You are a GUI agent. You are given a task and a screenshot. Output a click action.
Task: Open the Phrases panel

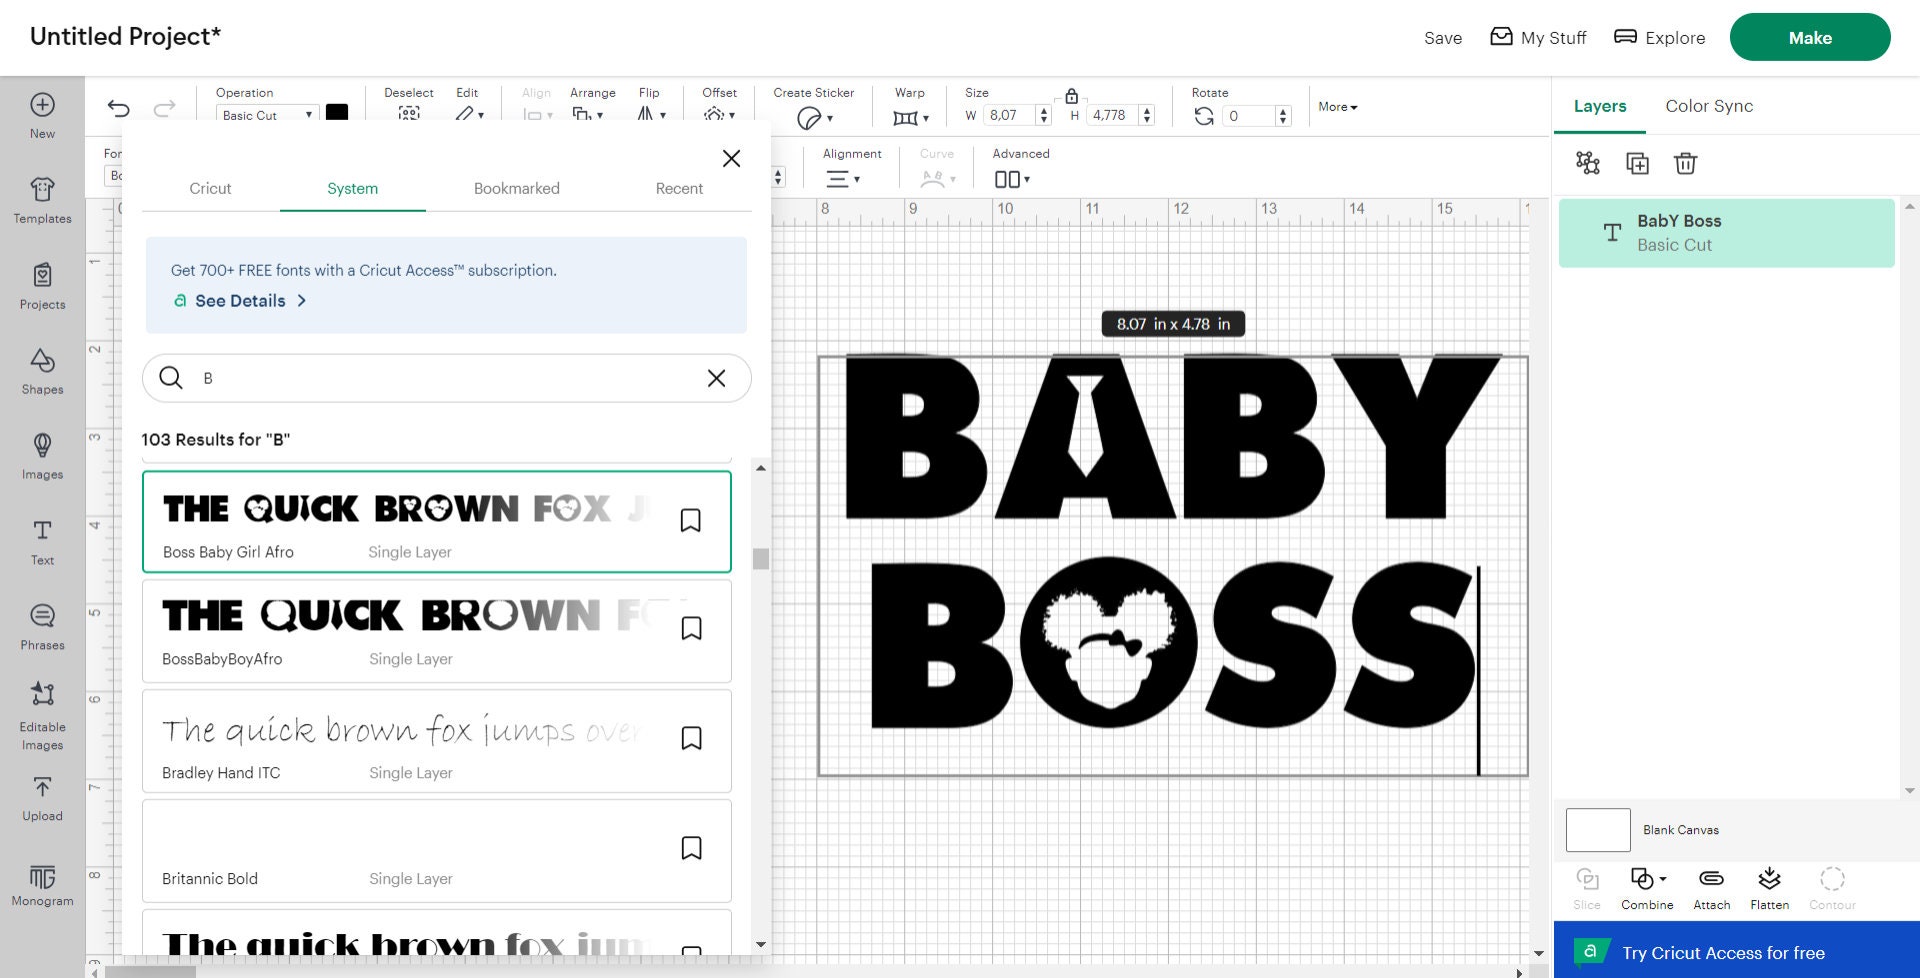(x=41, y=626)
